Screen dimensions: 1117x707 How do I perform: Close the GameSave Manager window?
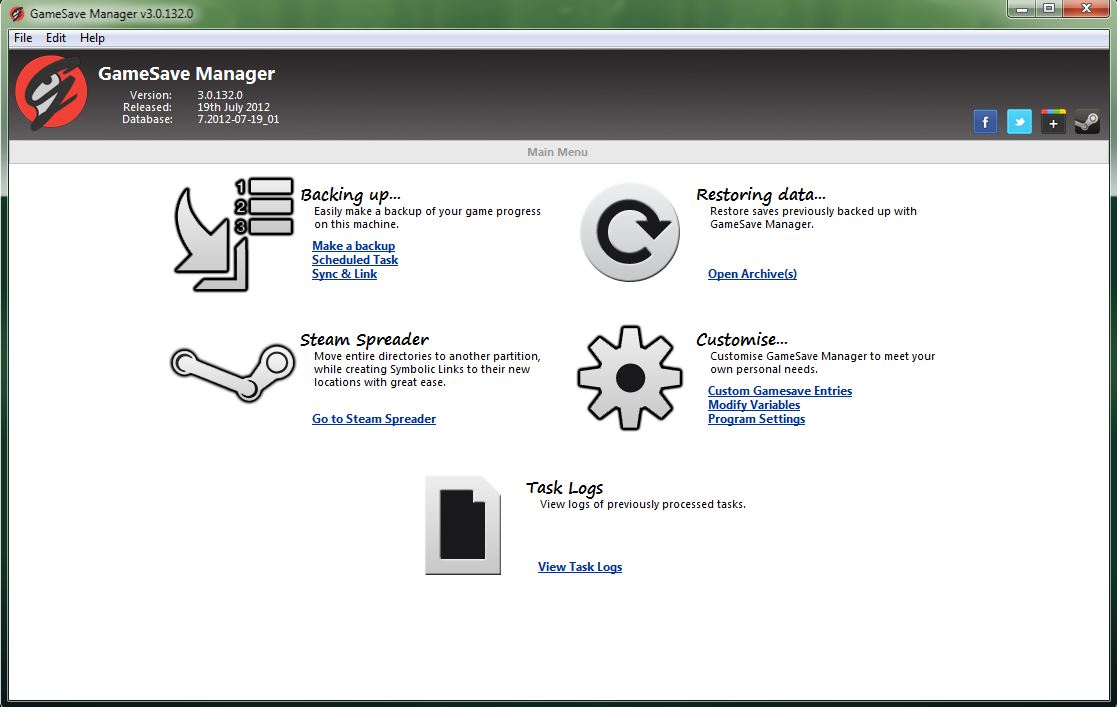coord(1086,9)
